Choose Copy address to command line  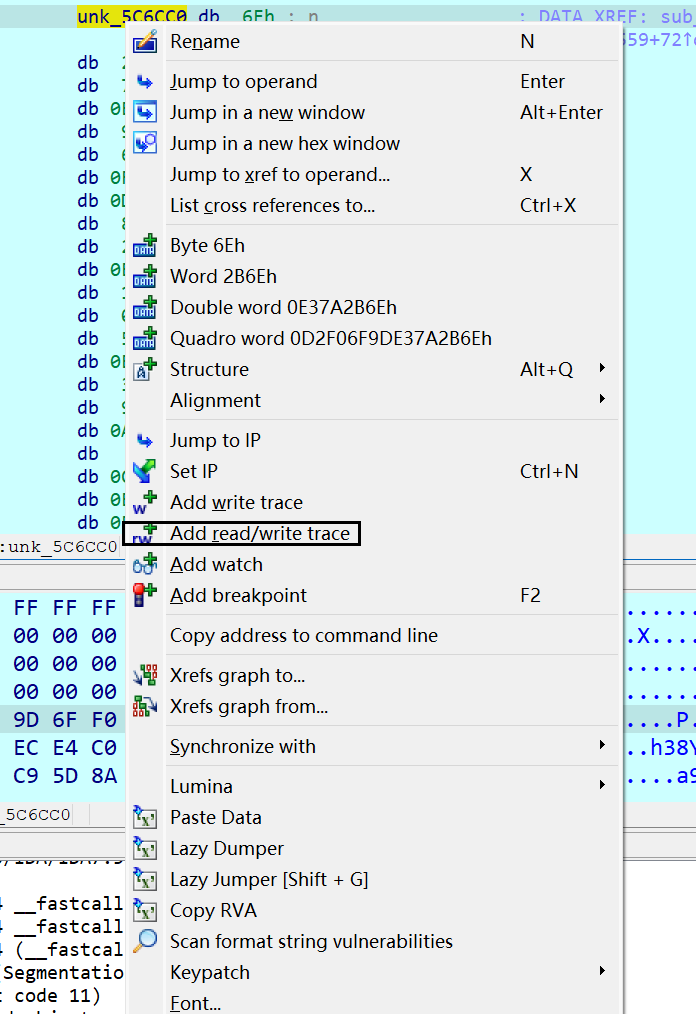tap(304, 635)
